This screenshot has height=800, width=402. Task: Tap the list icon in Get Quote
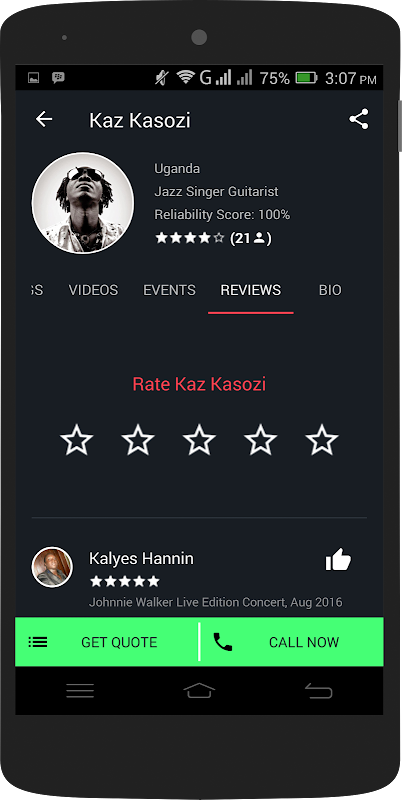click(38, 642)
